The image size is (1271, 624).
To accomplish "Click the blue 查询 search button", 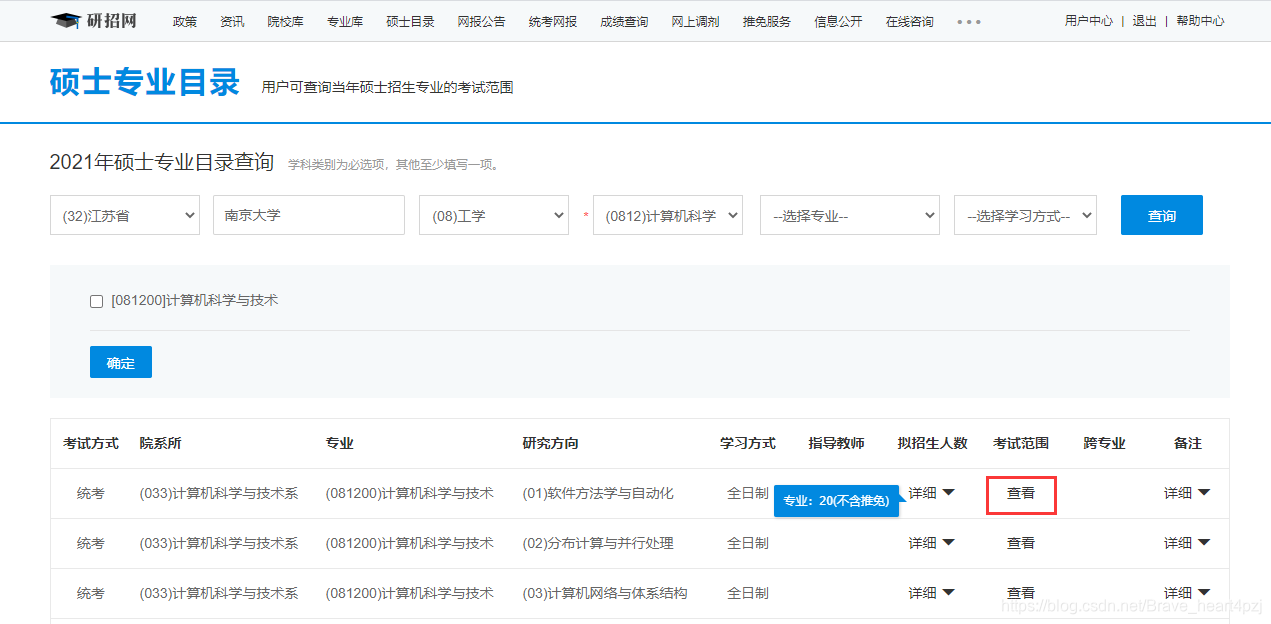I will [1162, 215].
